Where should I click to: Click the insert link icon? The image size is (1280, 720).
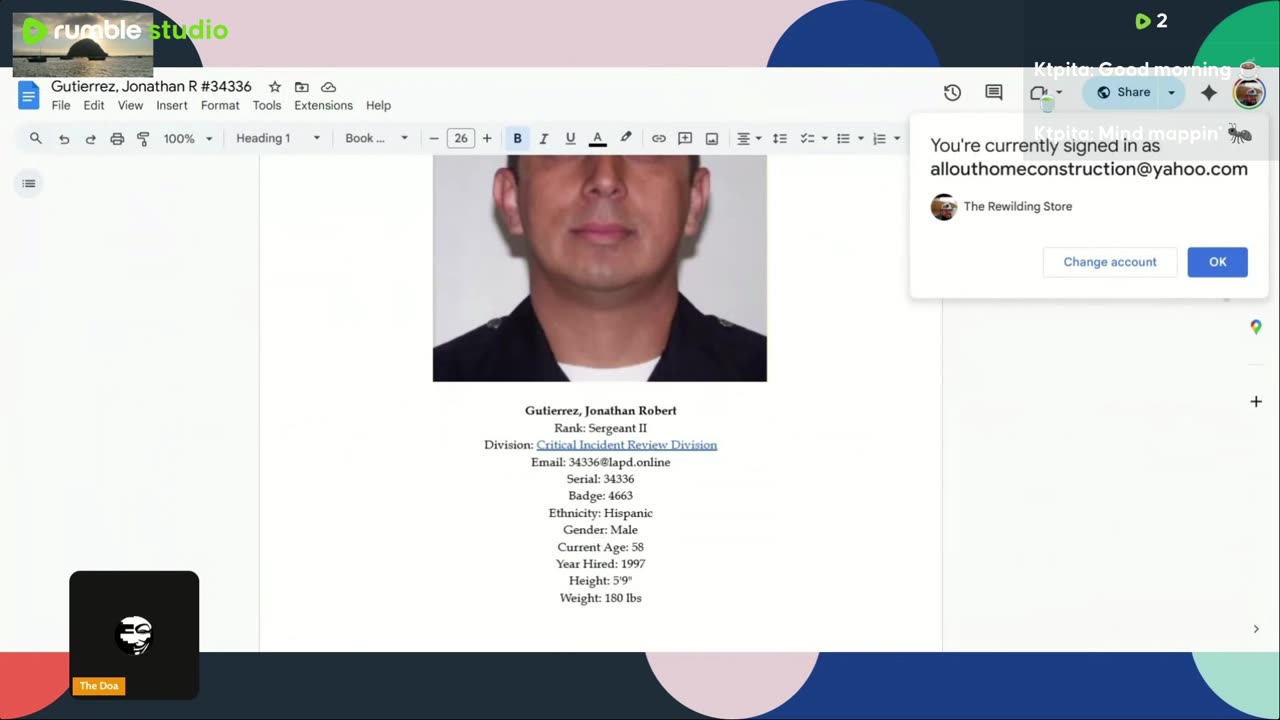(x=658, y=139)
